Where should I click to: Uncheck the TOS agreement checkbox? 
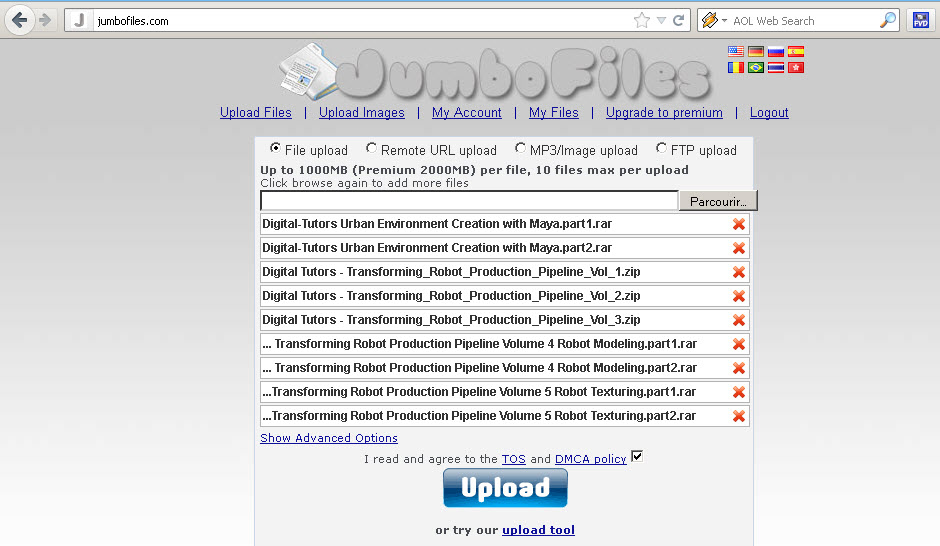pyautogui.click(x=637, y=457)
